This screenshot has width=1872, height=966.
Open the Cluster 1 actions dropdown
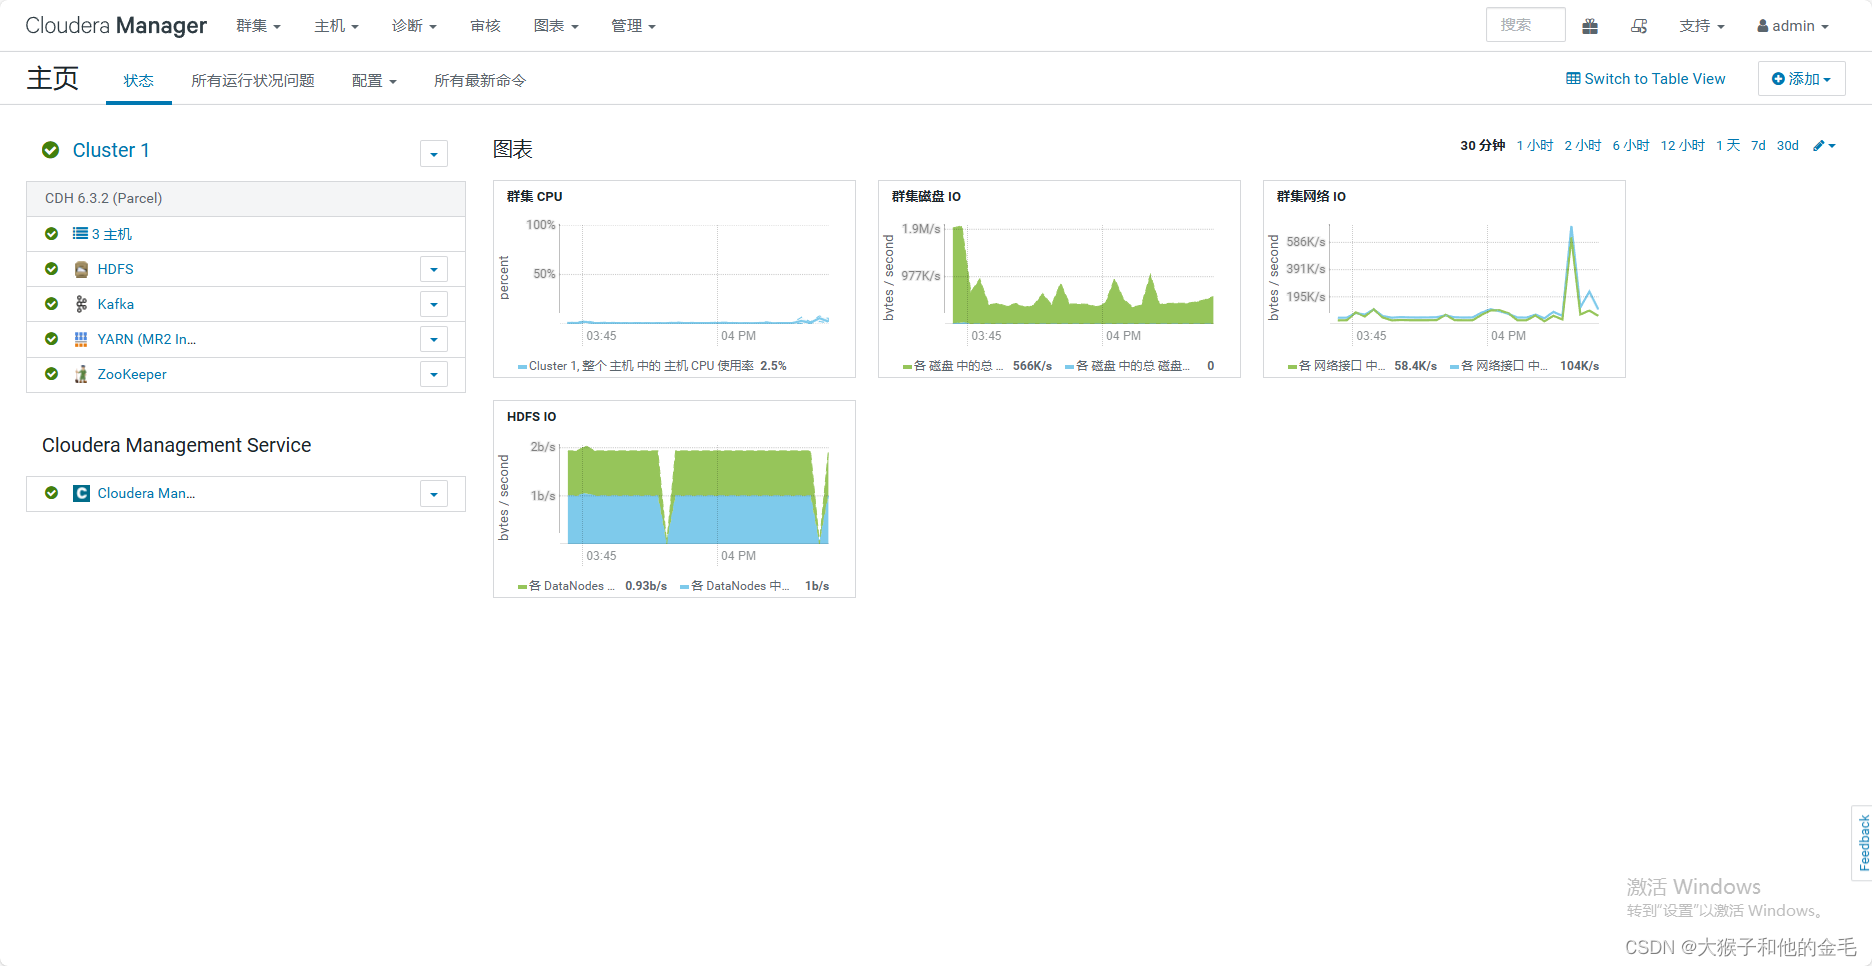click(x=433, y=153)
